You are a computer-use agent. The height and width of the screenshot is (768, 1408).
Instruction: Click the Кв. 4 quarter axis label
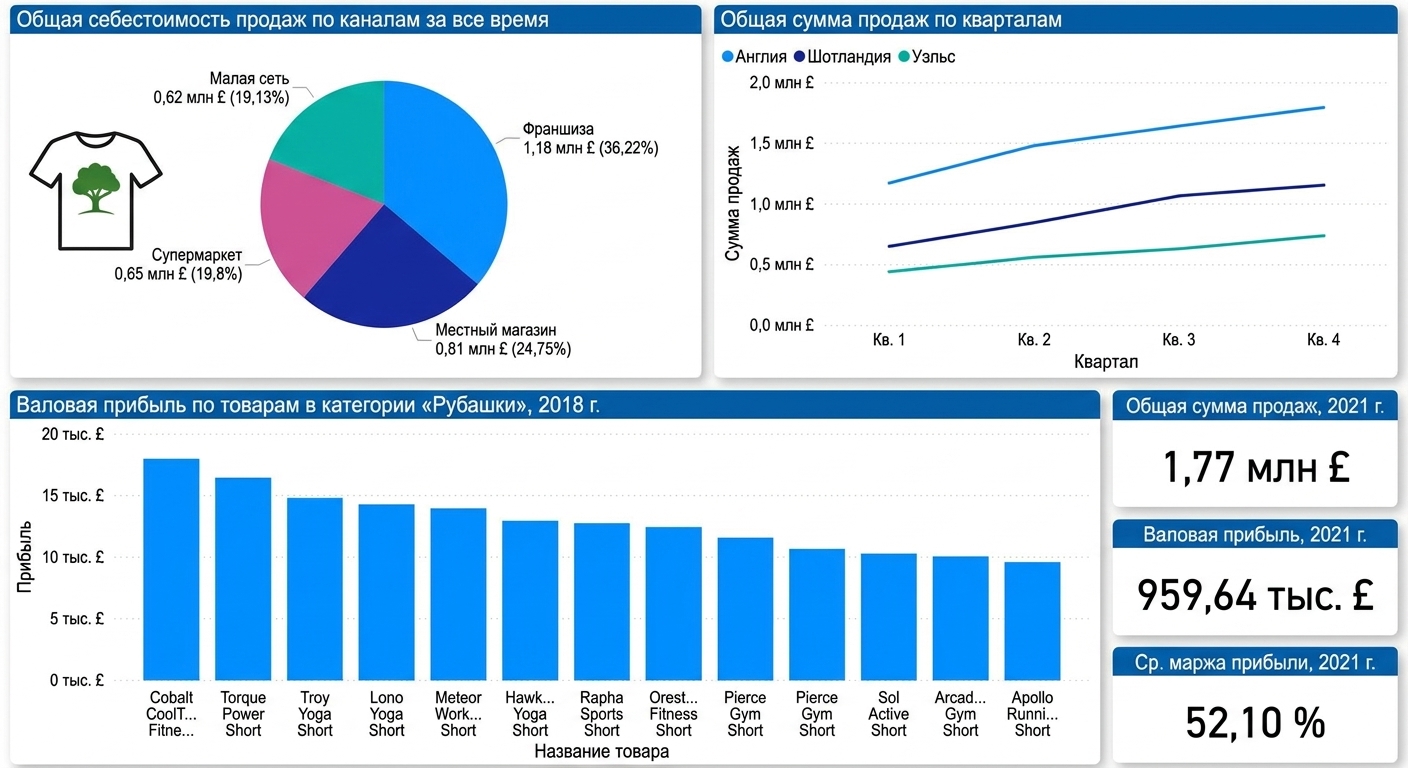click(x=1324, y=340)
